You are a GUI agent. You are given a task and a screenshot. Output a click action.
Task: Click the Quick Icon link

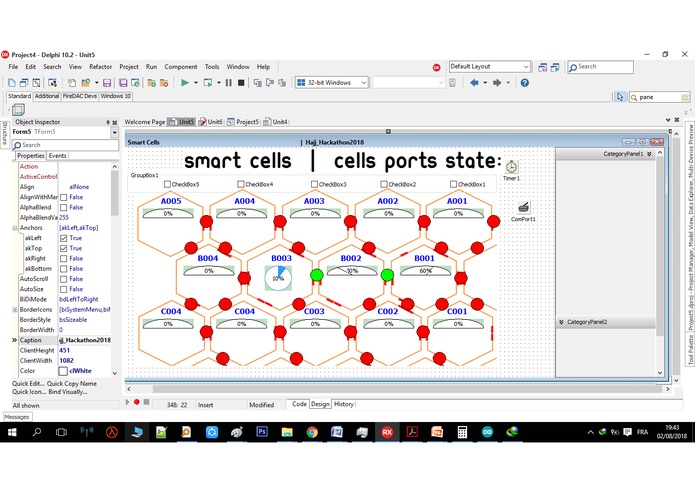(x=28, y=392)
